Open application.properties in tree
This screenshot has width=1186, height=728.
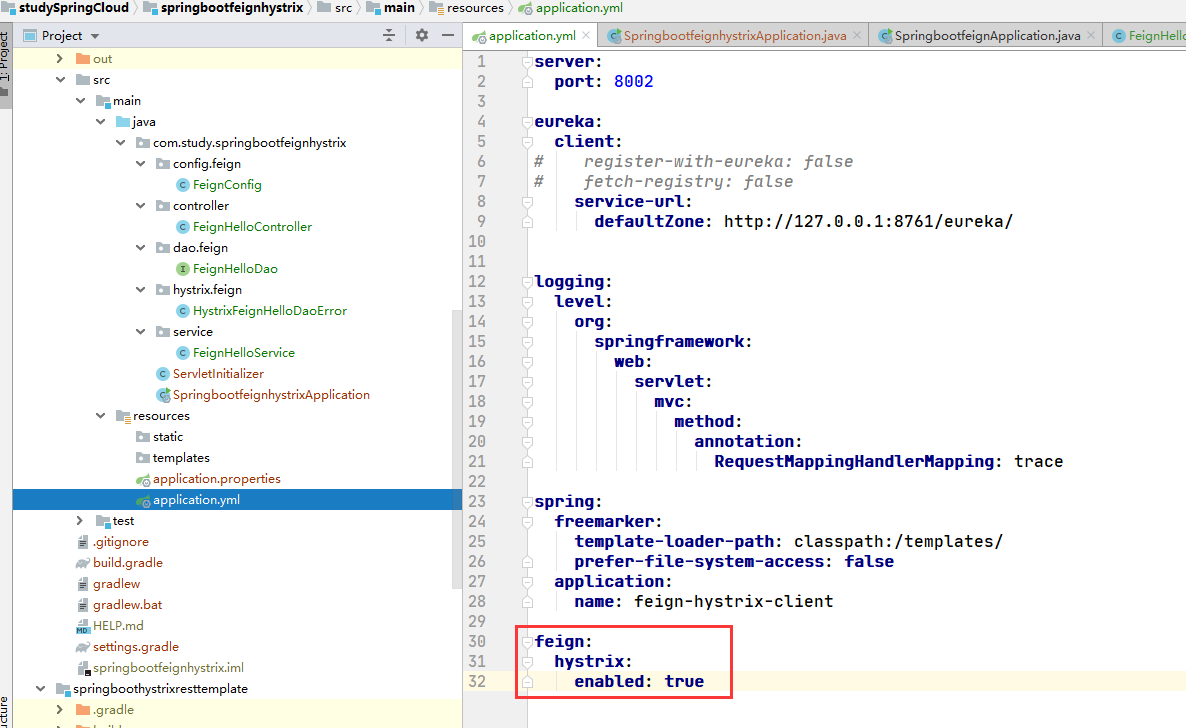click(x=216, y=479)
